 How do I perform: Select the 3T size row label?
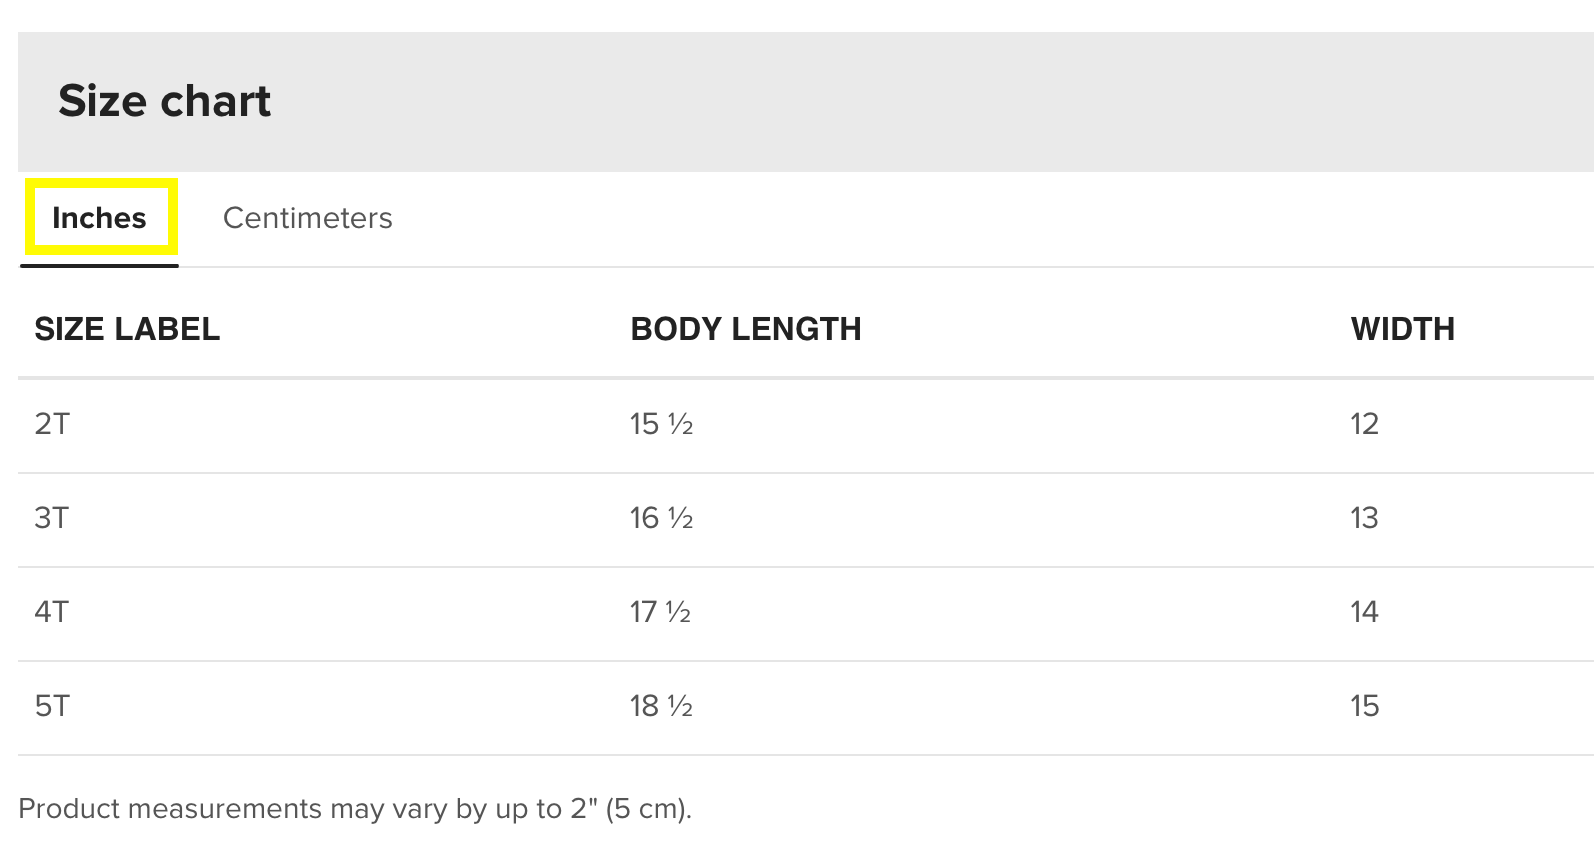click(52, 518)
